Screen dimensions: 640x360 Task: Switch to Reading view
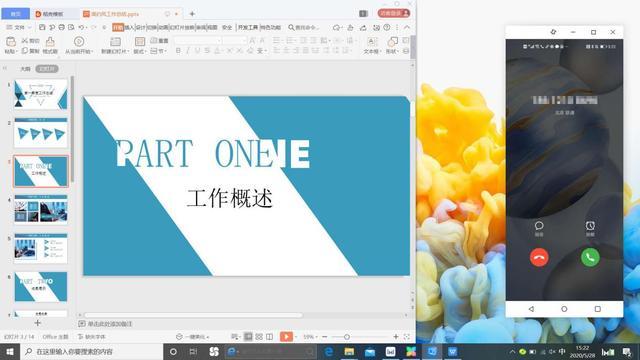click(269, 337)
